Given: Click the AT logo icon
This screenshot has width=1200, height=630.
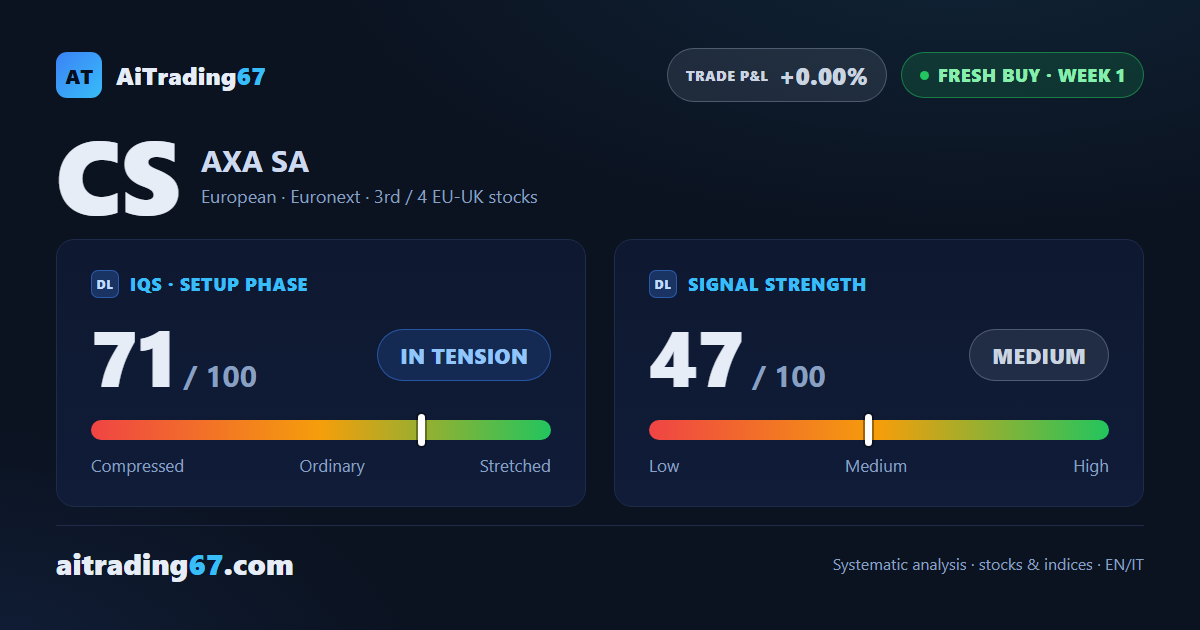Looking at the screenshot, I should click(x=79, y=75).
